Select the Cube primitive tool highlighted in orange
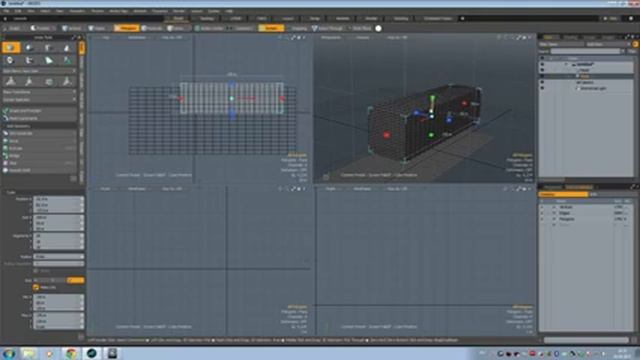 [11, 48]
